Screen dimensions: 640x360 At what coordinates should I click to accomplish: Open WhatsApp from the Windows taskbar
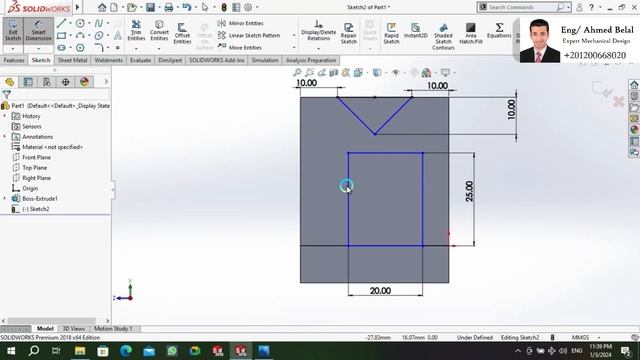tap(172, 351)
